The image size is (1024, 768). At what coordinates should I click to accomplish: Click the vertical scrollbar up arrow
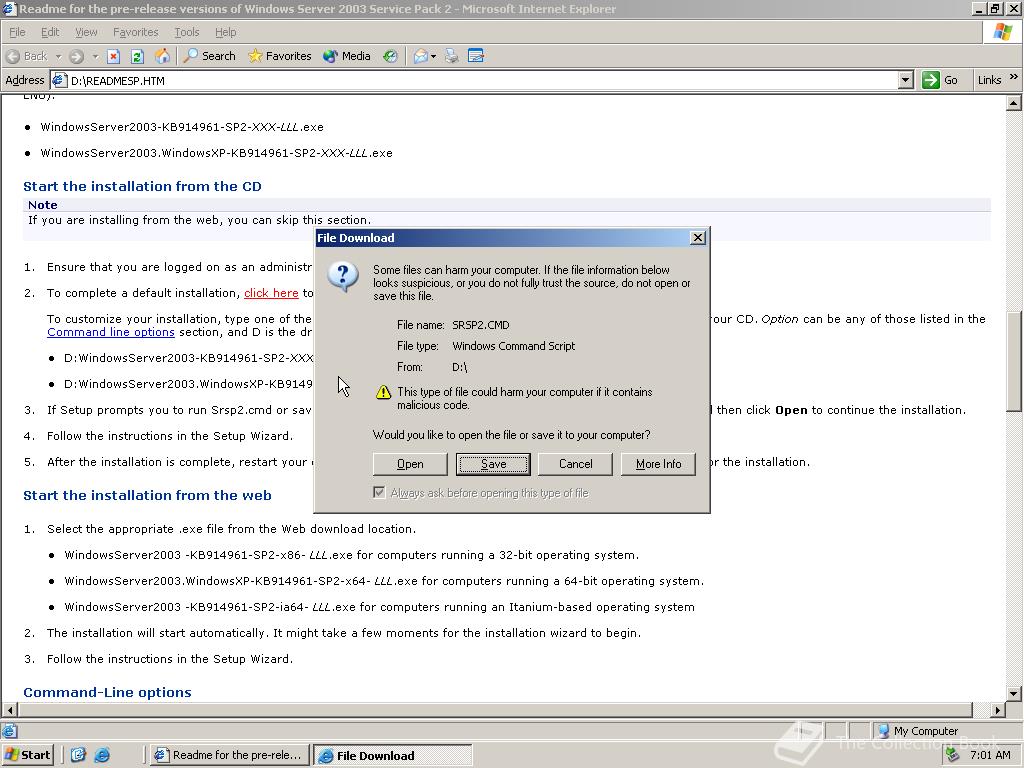[1013, 103]
